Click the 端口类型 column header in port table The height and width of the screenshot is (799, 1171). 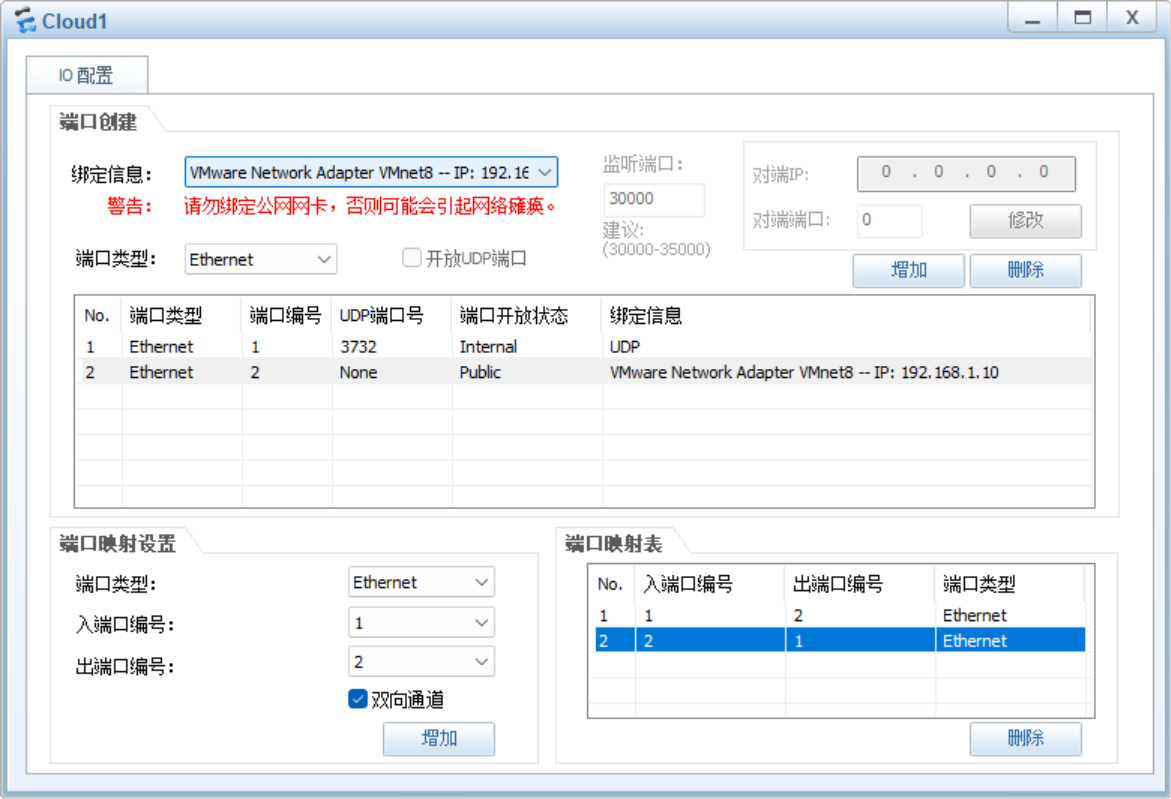click(181, 316)
